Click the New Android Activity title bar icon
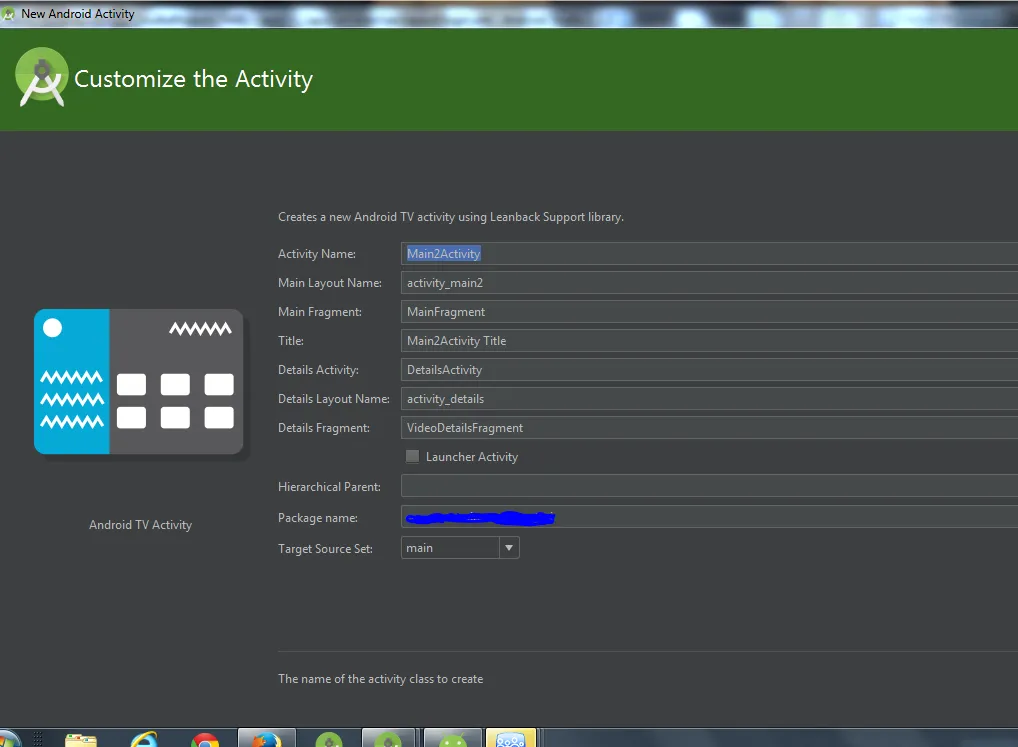This screenshot has width=1018, height=747. [x=8, y=14]
